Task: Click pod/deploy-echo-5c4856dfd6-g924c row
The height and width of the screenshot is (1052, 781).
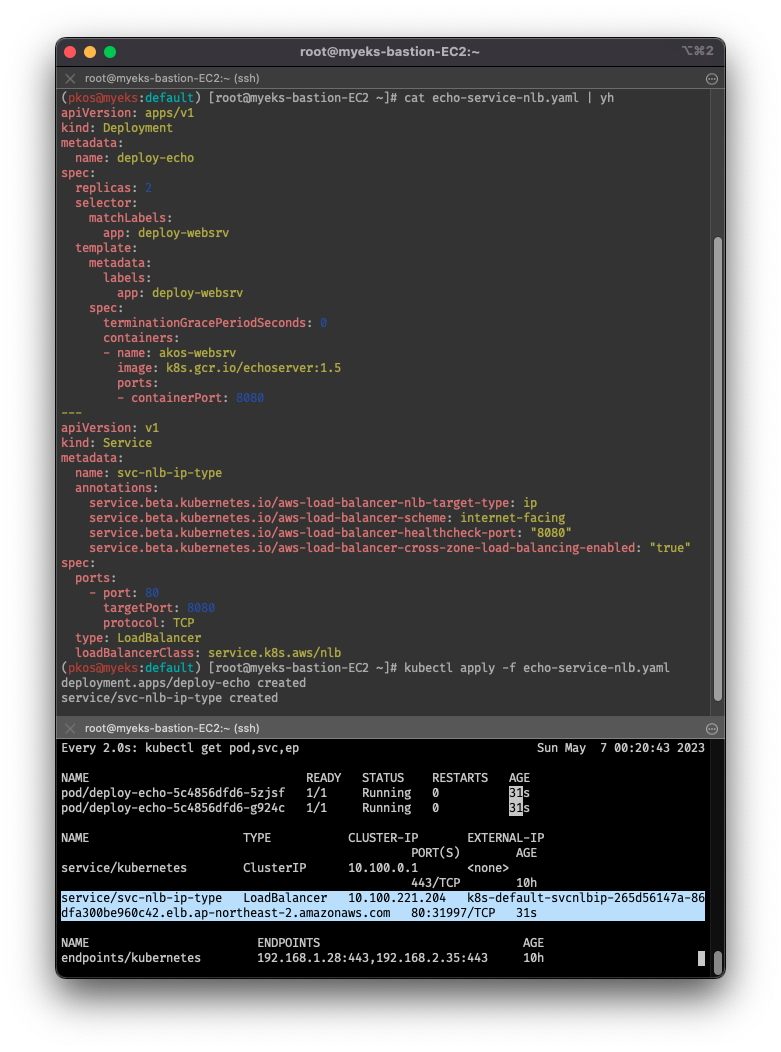Action: click(x=295, y=808)
